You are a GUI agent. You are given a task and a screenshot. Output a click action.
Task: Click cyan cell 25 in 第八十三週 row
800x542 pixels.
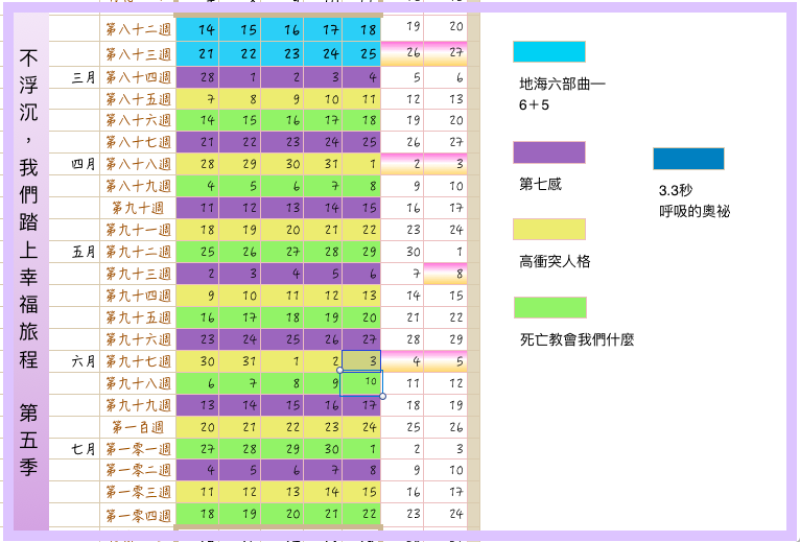(x=361, y=54)
